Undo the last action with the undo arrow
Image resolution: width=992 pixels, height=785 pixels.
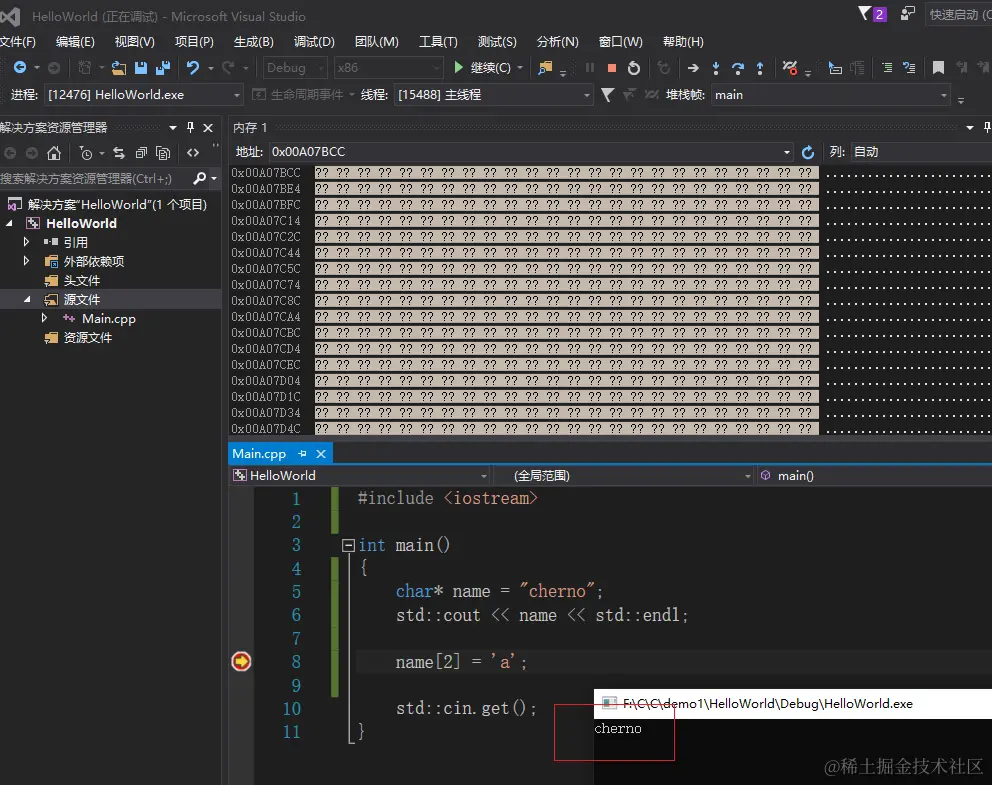(193, 67)
